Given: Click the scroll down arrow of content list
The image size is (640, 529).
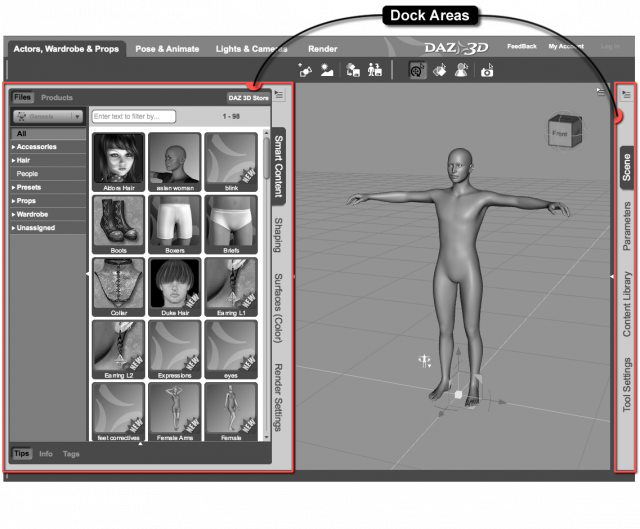Looking at the screenshot, I should [267, 437].
